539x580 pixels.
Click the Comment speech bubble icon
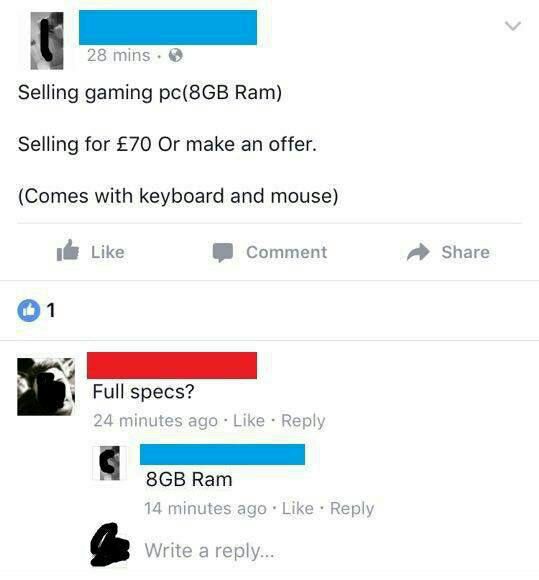tap(222, 253)
